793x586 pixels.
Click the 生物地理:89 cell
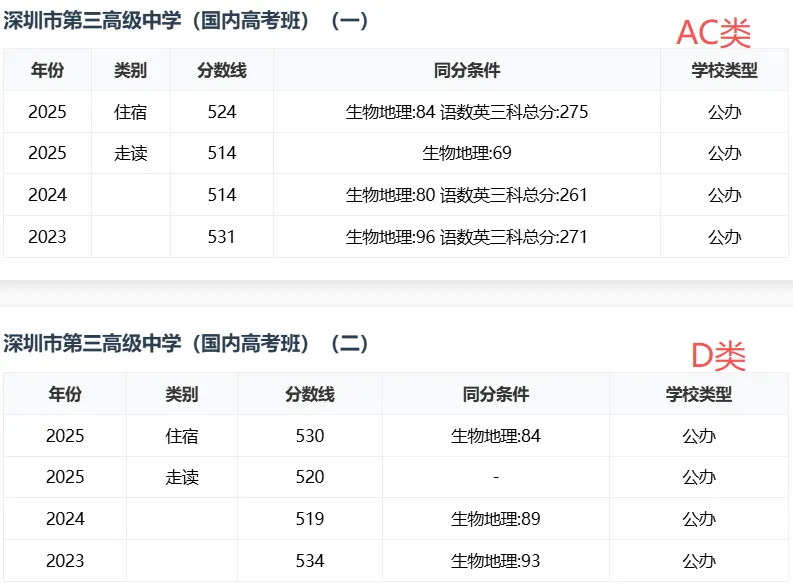click(496, 519)
